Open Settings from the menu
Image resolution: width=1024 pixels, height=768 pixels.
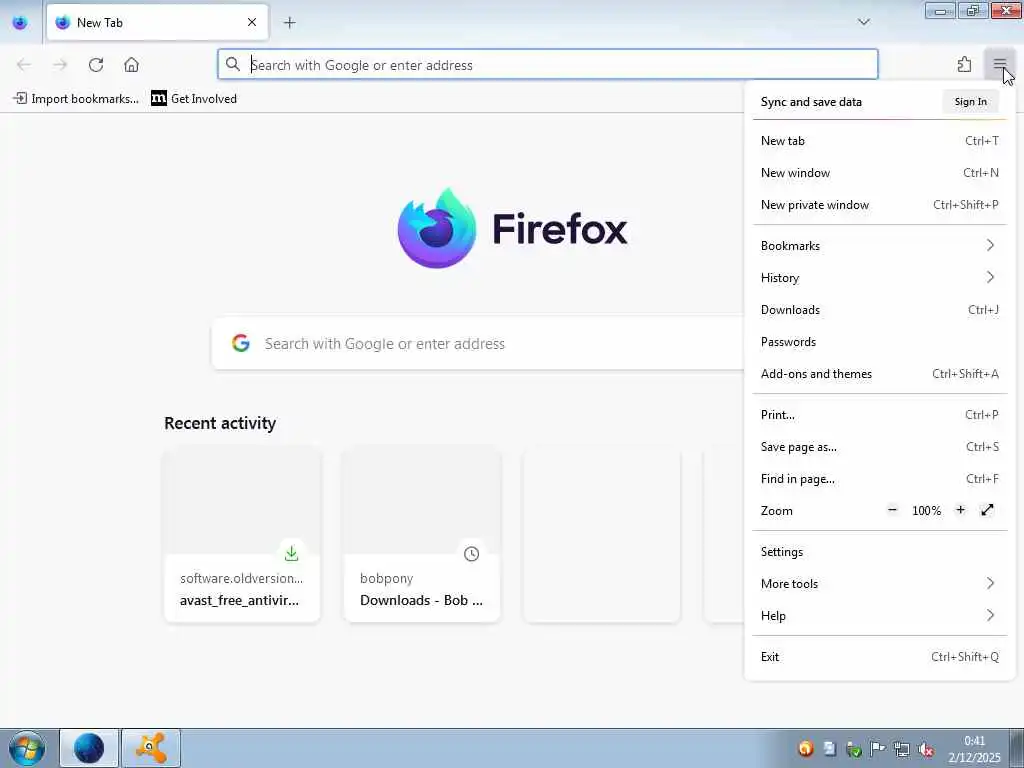(x=880, y=552)
